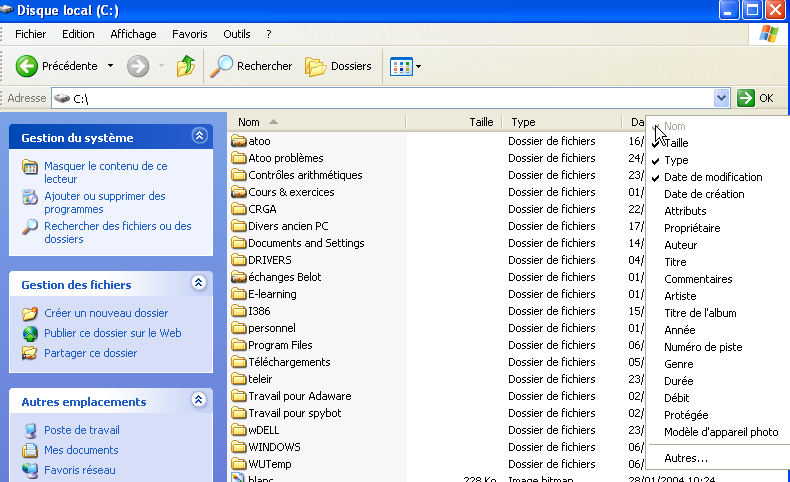
Task: Click the Masquer le contenu icon
Action: 30,167
